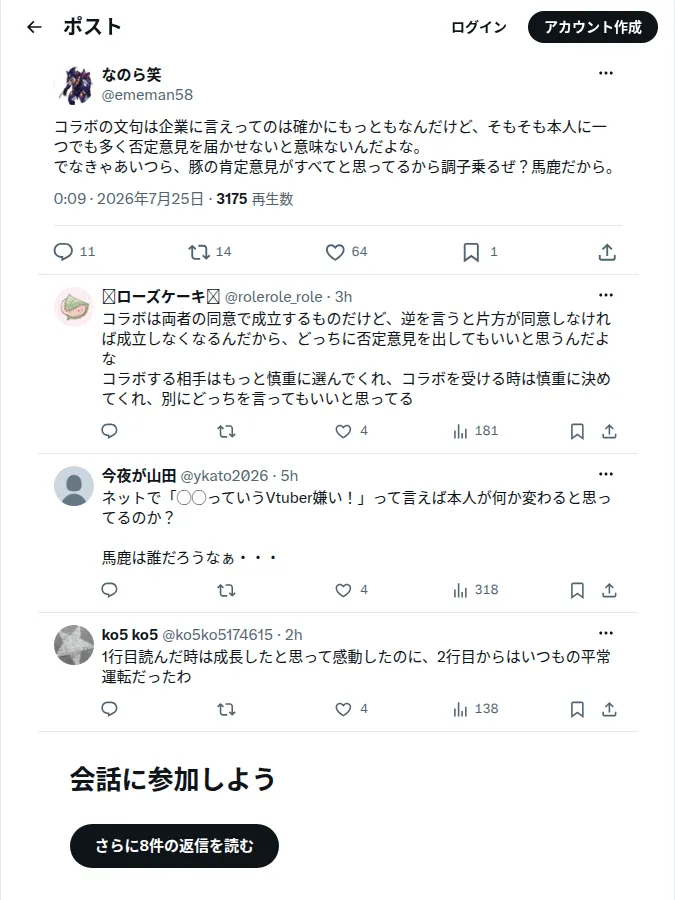Image resolution: width=675 pixels, height=900 pixels.
Task: Click さらに8件の返信を読む button
Action: pos(174,846)
